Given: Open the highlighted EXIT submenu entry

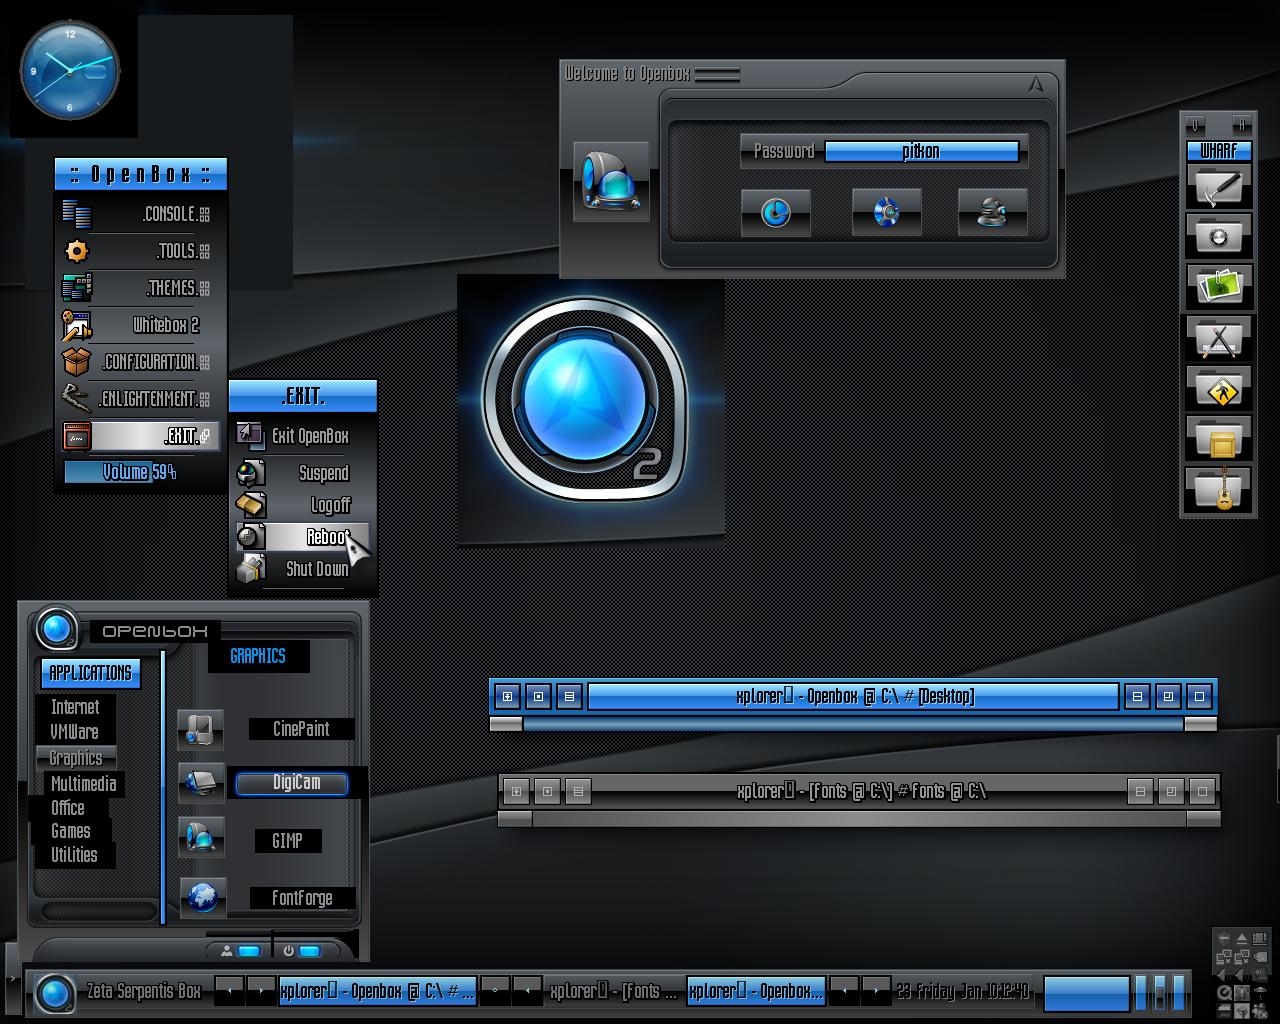Looking at the screenshot, I should pos(140,436).
